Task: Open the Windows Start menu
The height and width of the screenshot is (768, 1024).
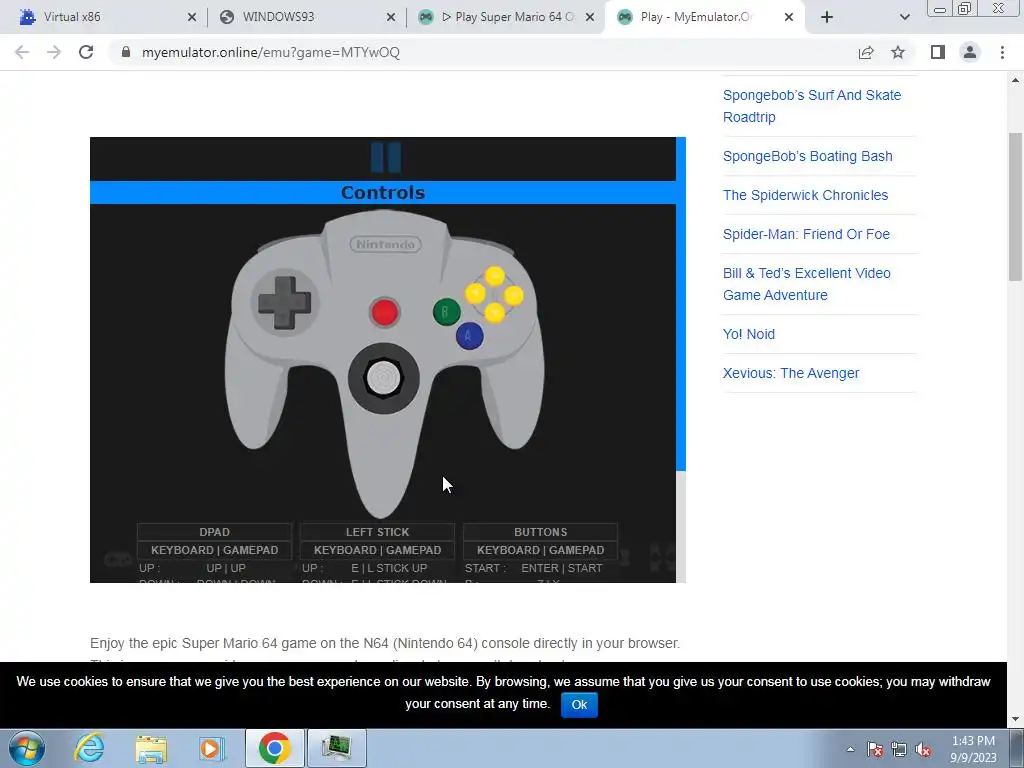Action: (x=27, y=748)
